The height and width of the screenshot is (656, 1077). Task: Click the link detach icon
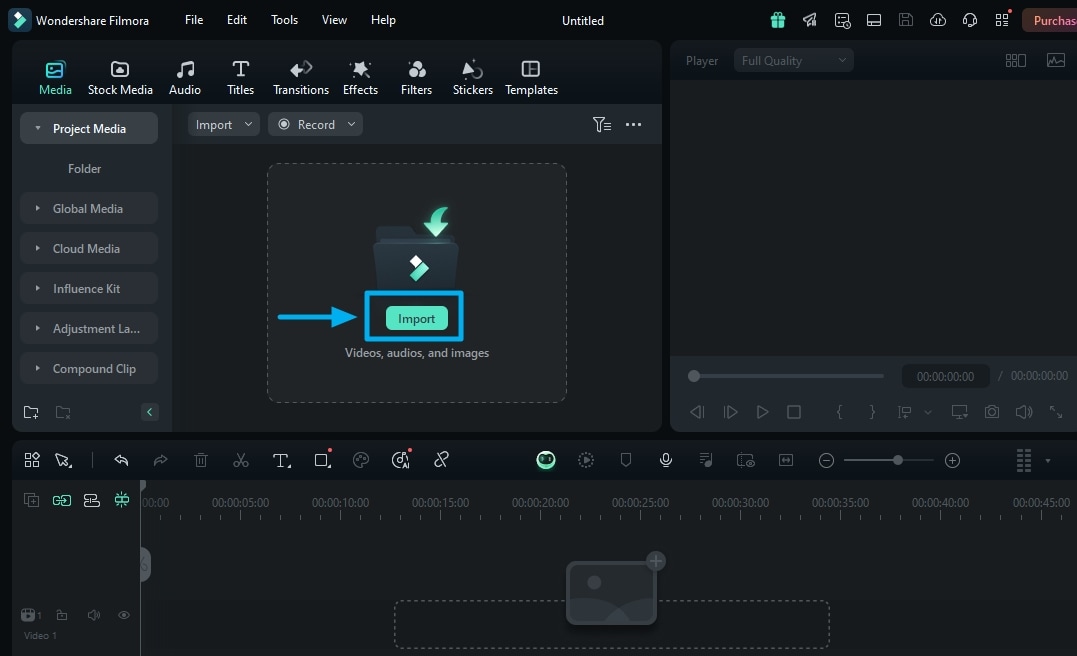[441, 460]
